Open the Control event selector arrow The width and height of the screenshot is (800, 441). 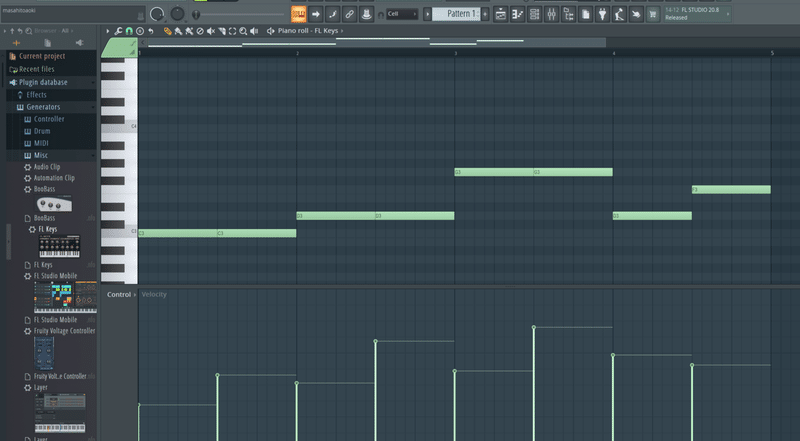[x=135, y=295]
